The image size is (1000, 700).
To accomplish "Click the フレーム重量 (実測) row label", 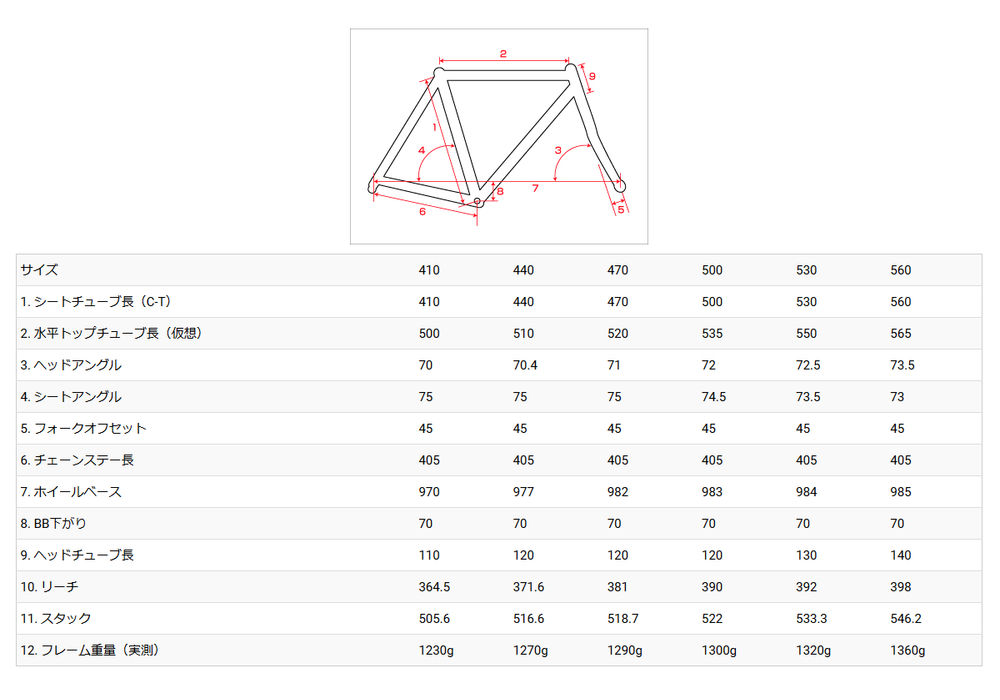I will pos(90,650).
